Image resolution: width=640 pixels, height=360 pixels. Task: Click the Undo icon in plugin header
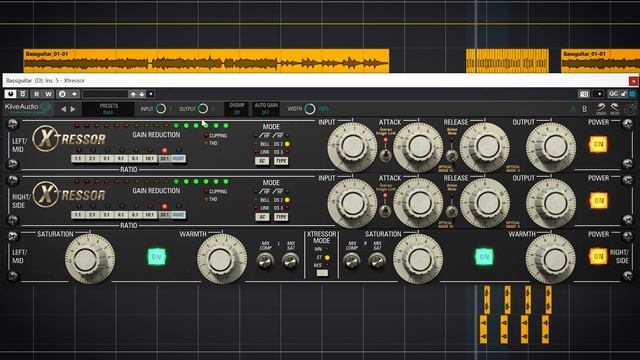(601, 109)
